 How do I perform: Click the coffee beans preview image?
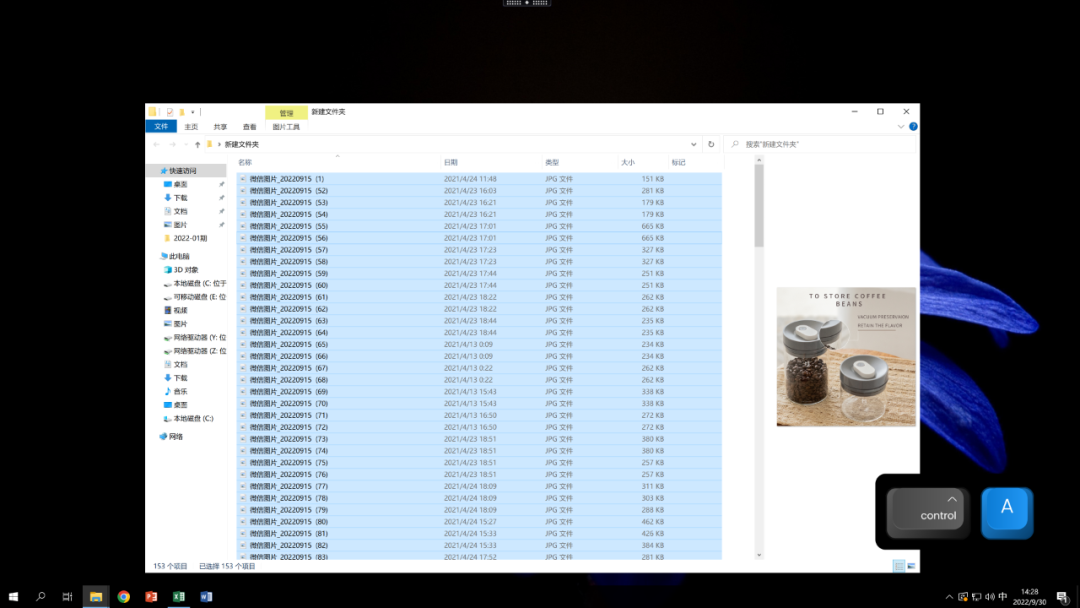tap(846, 357)
